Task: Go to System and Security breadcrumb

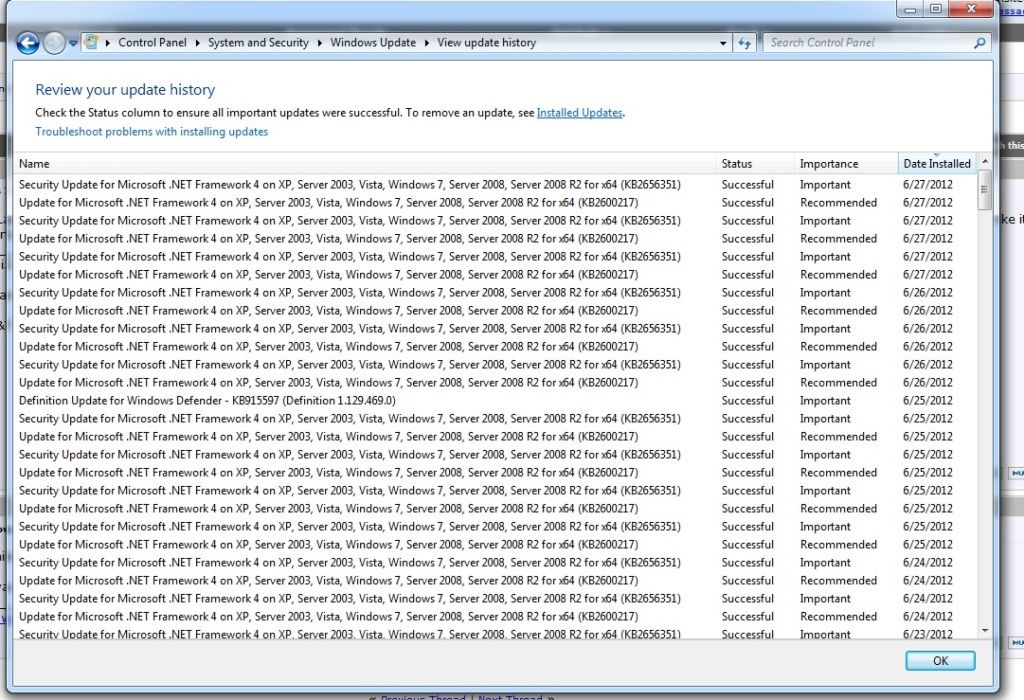Action: coord(258,42)
